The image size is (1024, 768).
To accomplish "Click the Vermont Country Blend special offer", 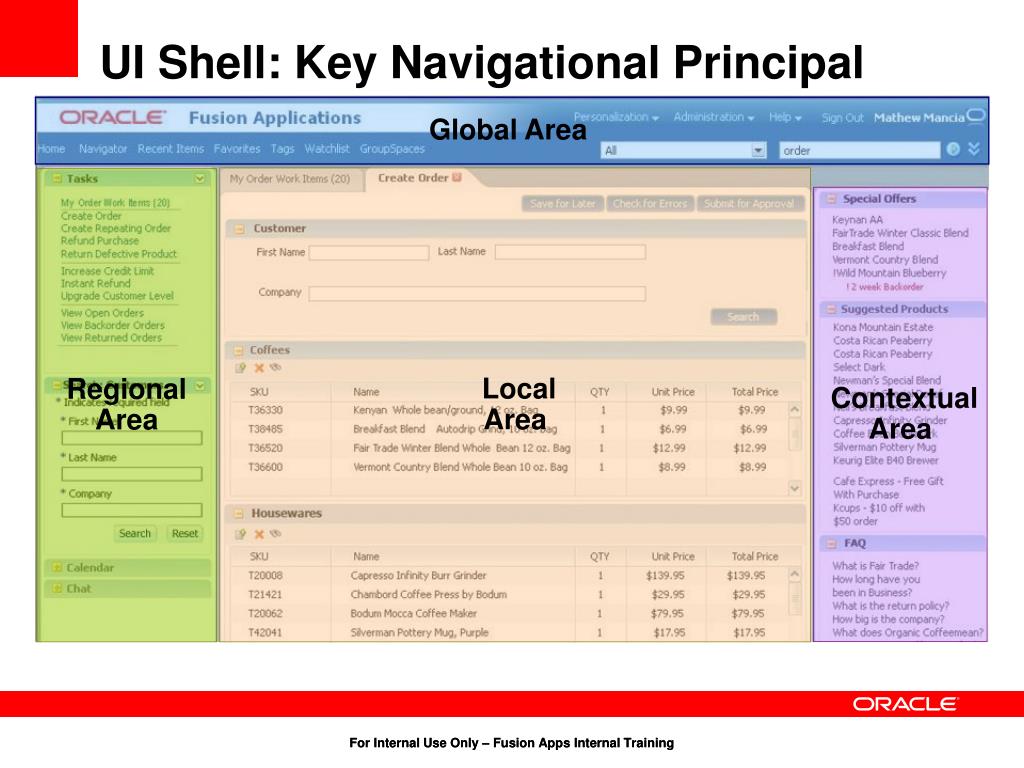I will 884,259.
